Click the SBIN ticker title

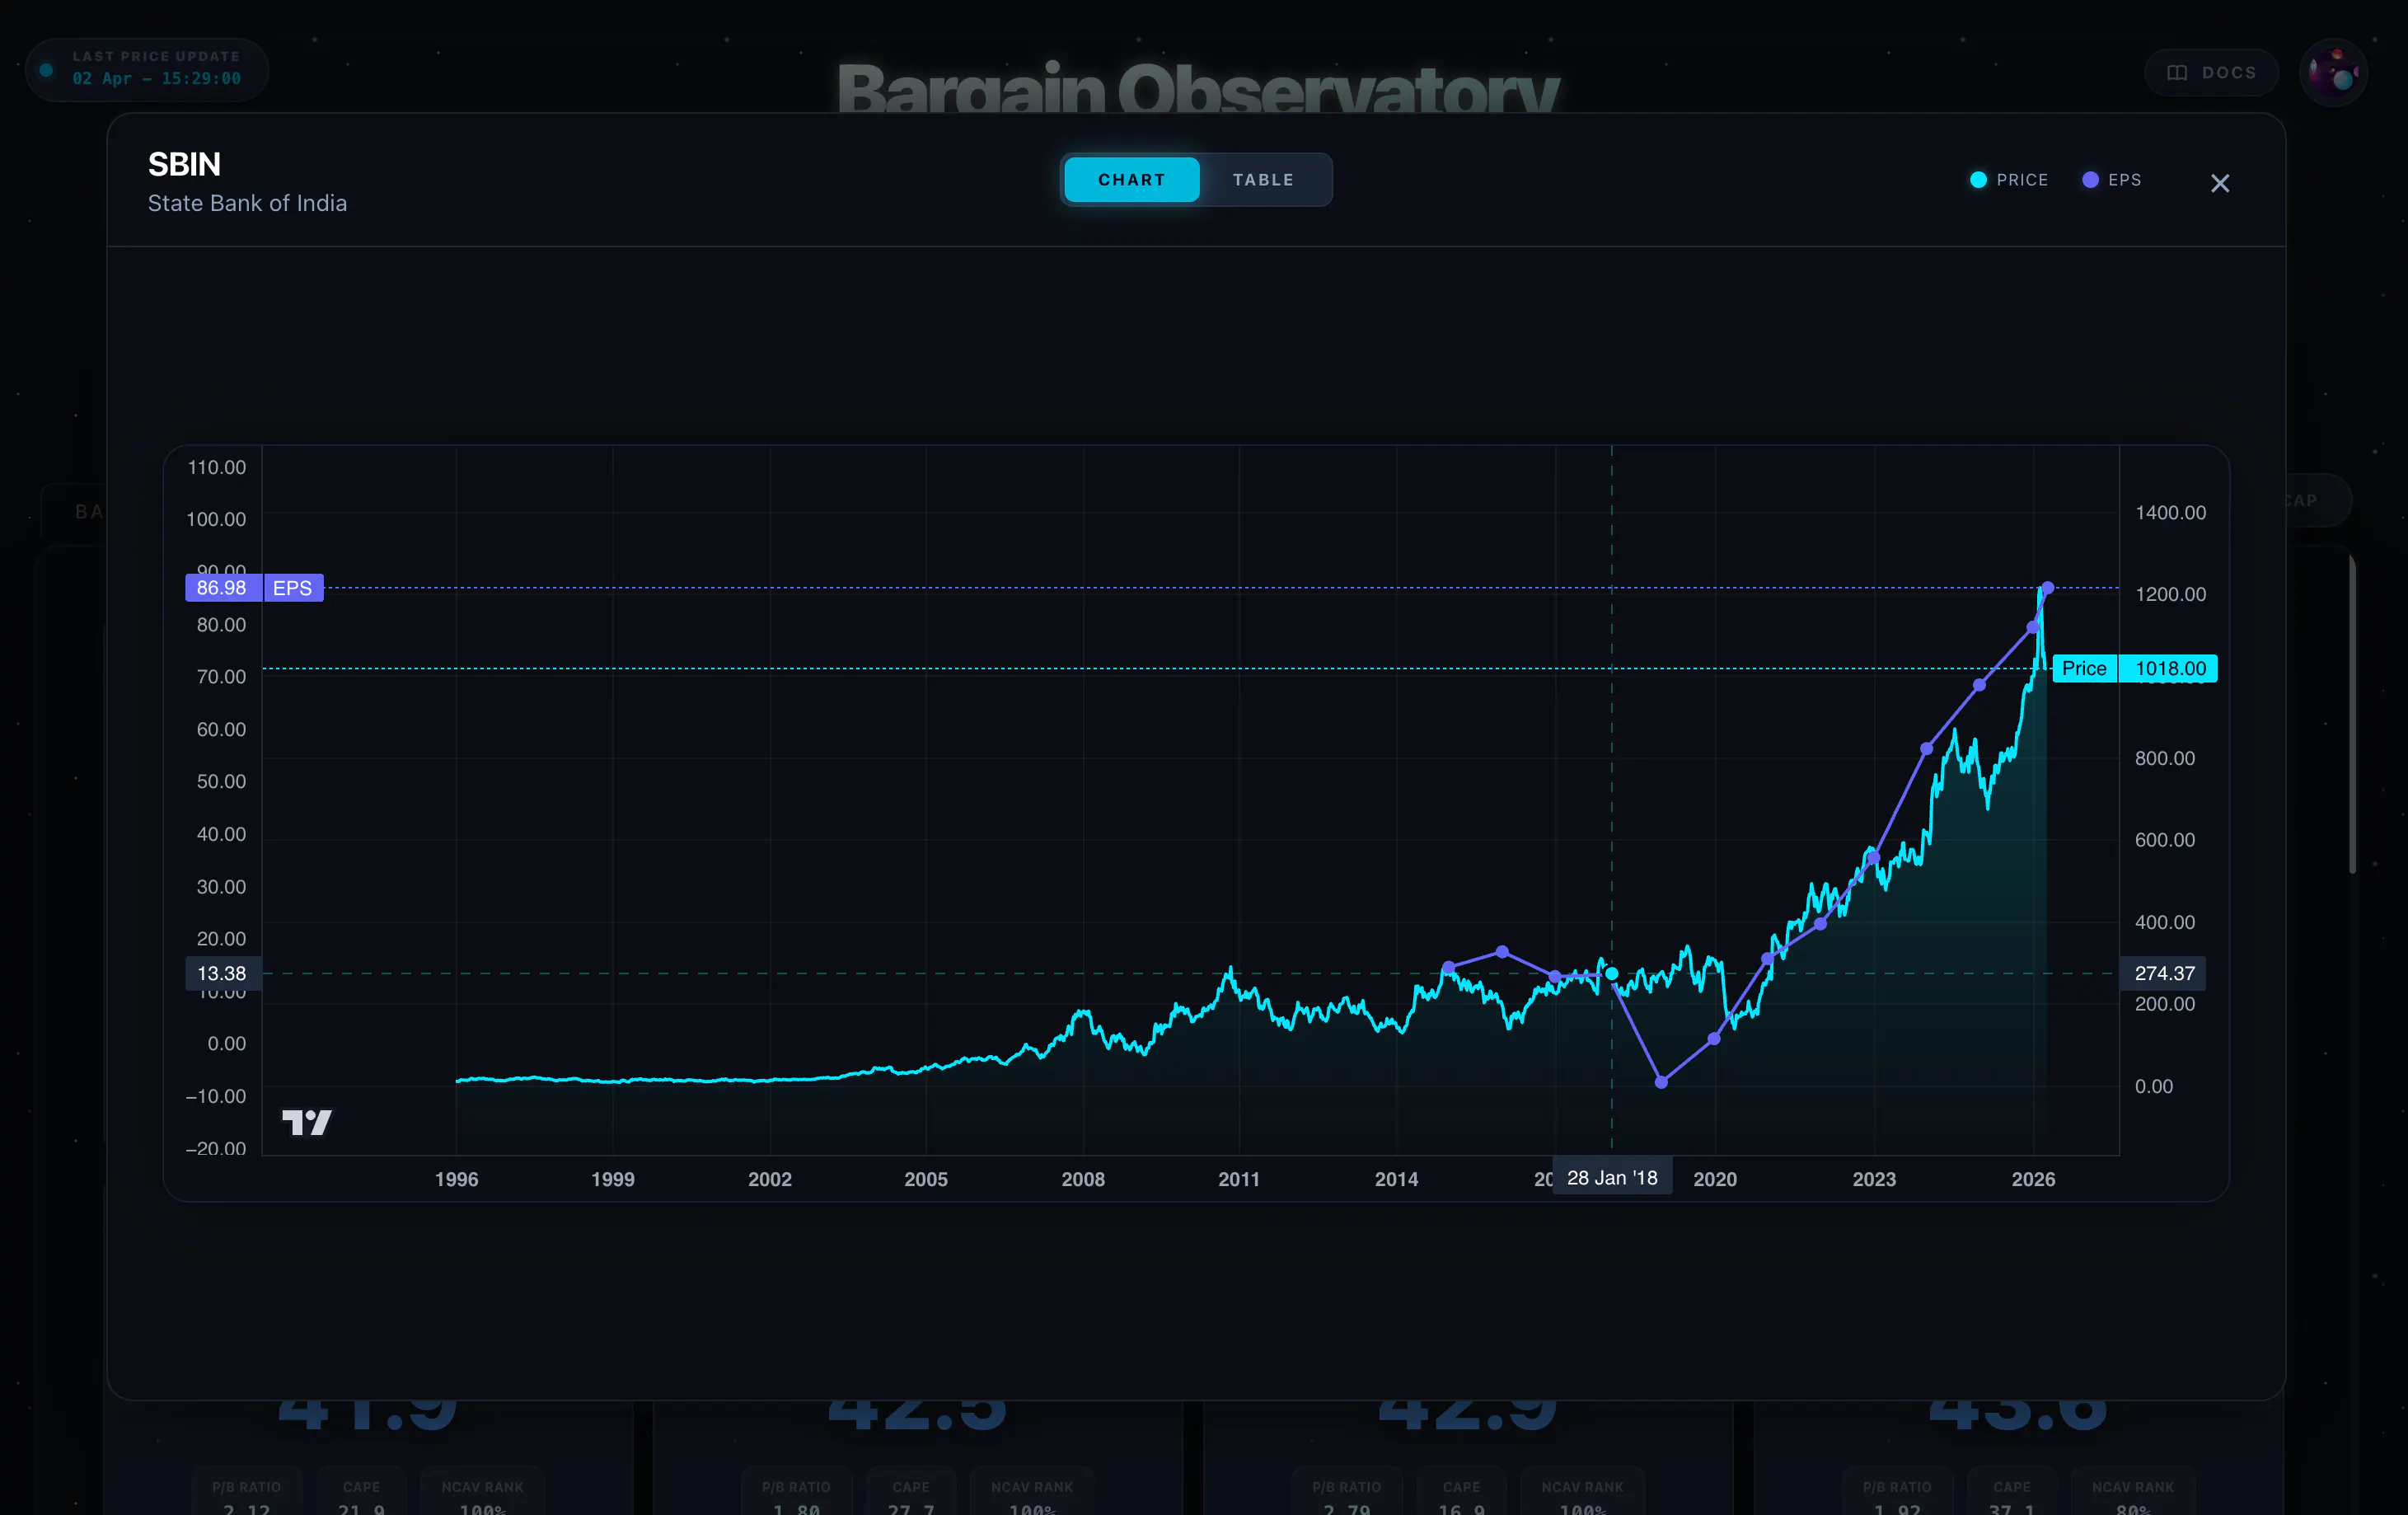tap(184, 164)
